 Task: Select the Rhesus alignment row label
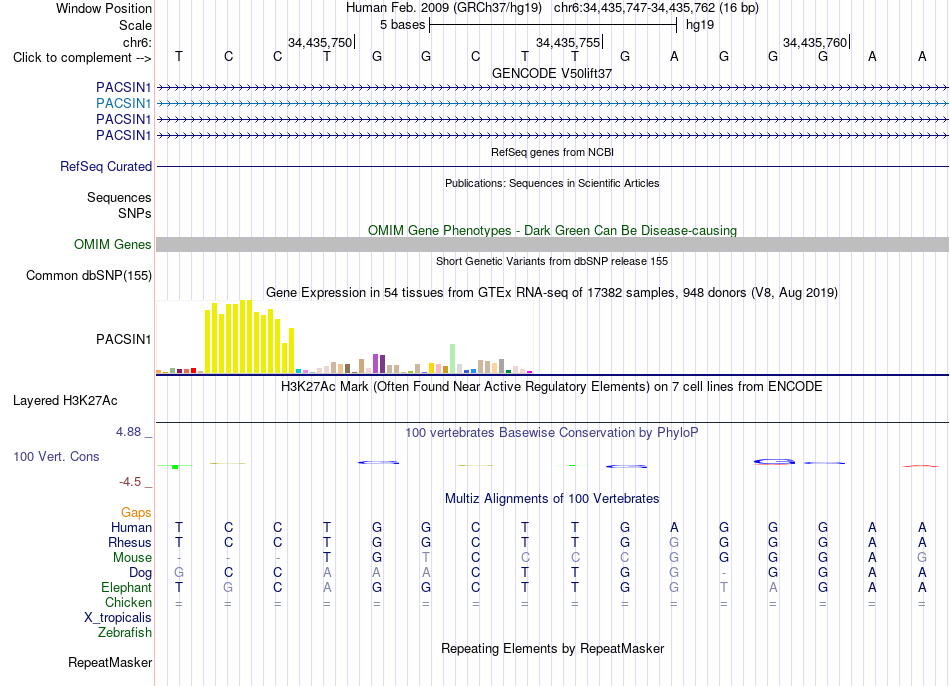pyautogui.click(x=130, y=542)
